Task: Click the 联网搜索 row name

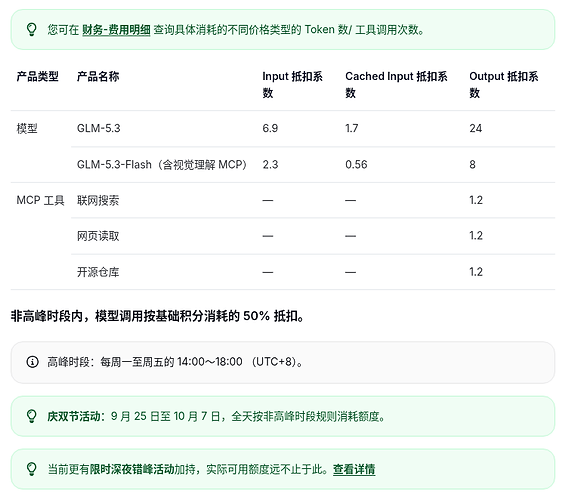Action: (x=98, y=200)
